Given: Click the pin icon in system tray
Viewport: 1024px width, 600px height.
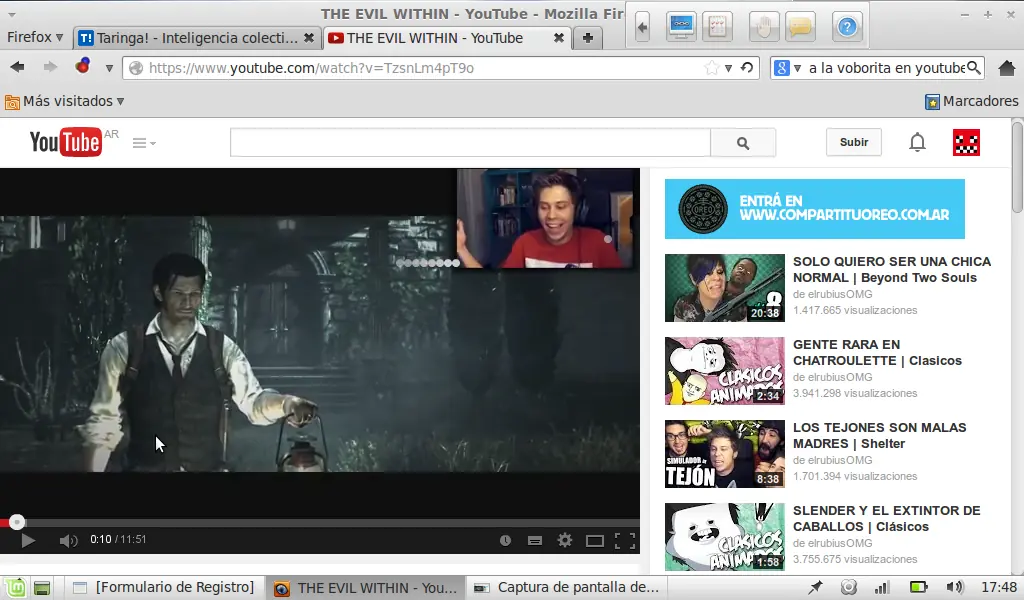Looking at the screenshot, I should click(815, 587).
